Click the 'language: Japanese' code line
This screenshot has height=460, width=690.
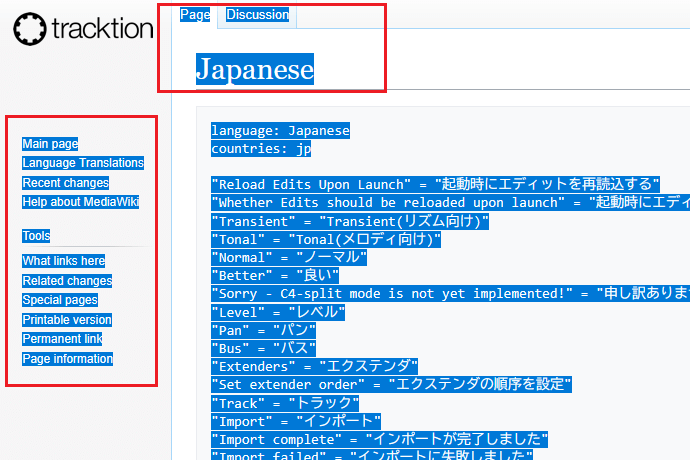pos(280,131)
